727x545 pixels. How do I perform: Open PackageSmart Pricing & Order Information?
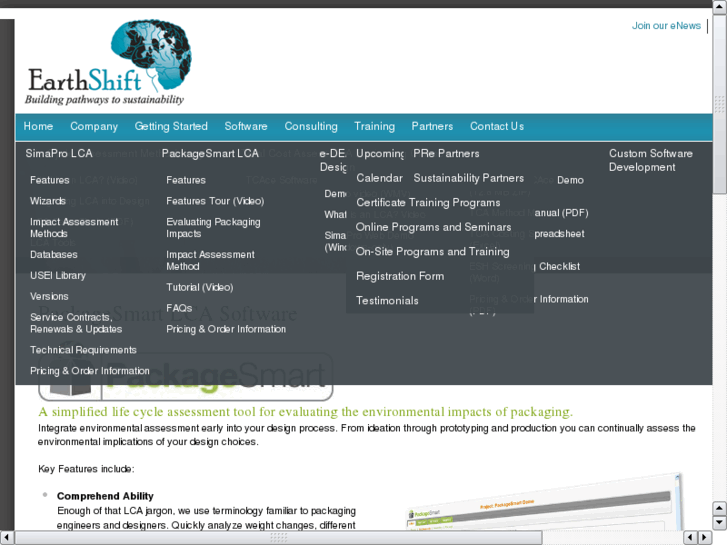(226, 329)
